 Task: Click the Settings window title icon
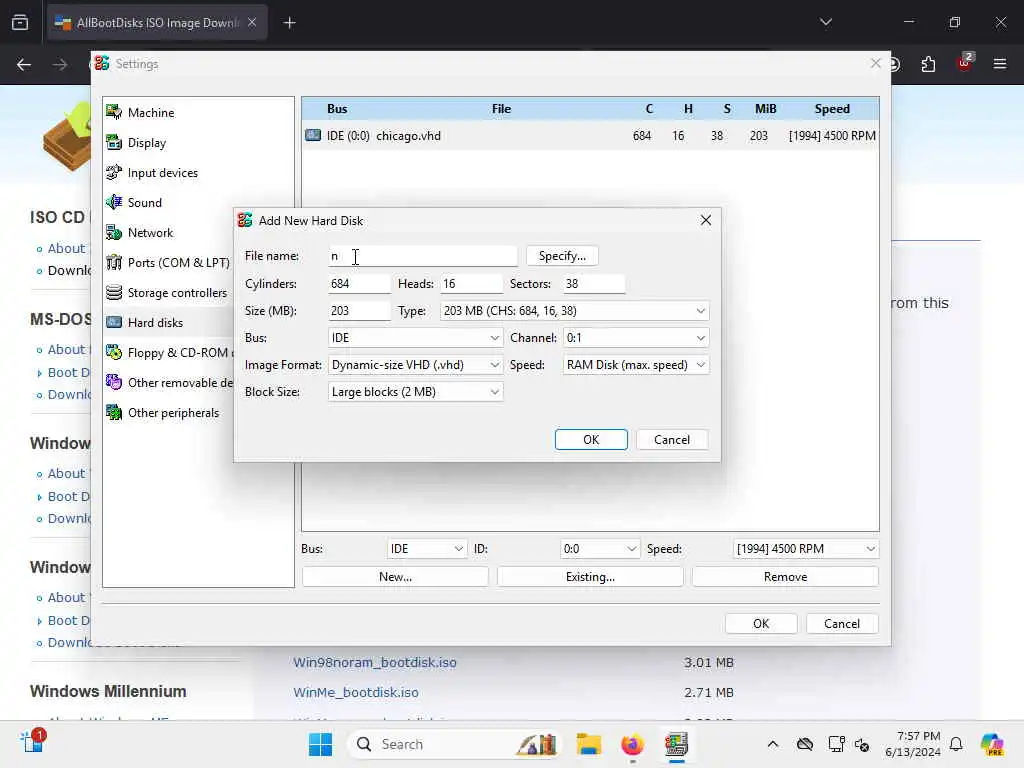[x=102, y=63]
